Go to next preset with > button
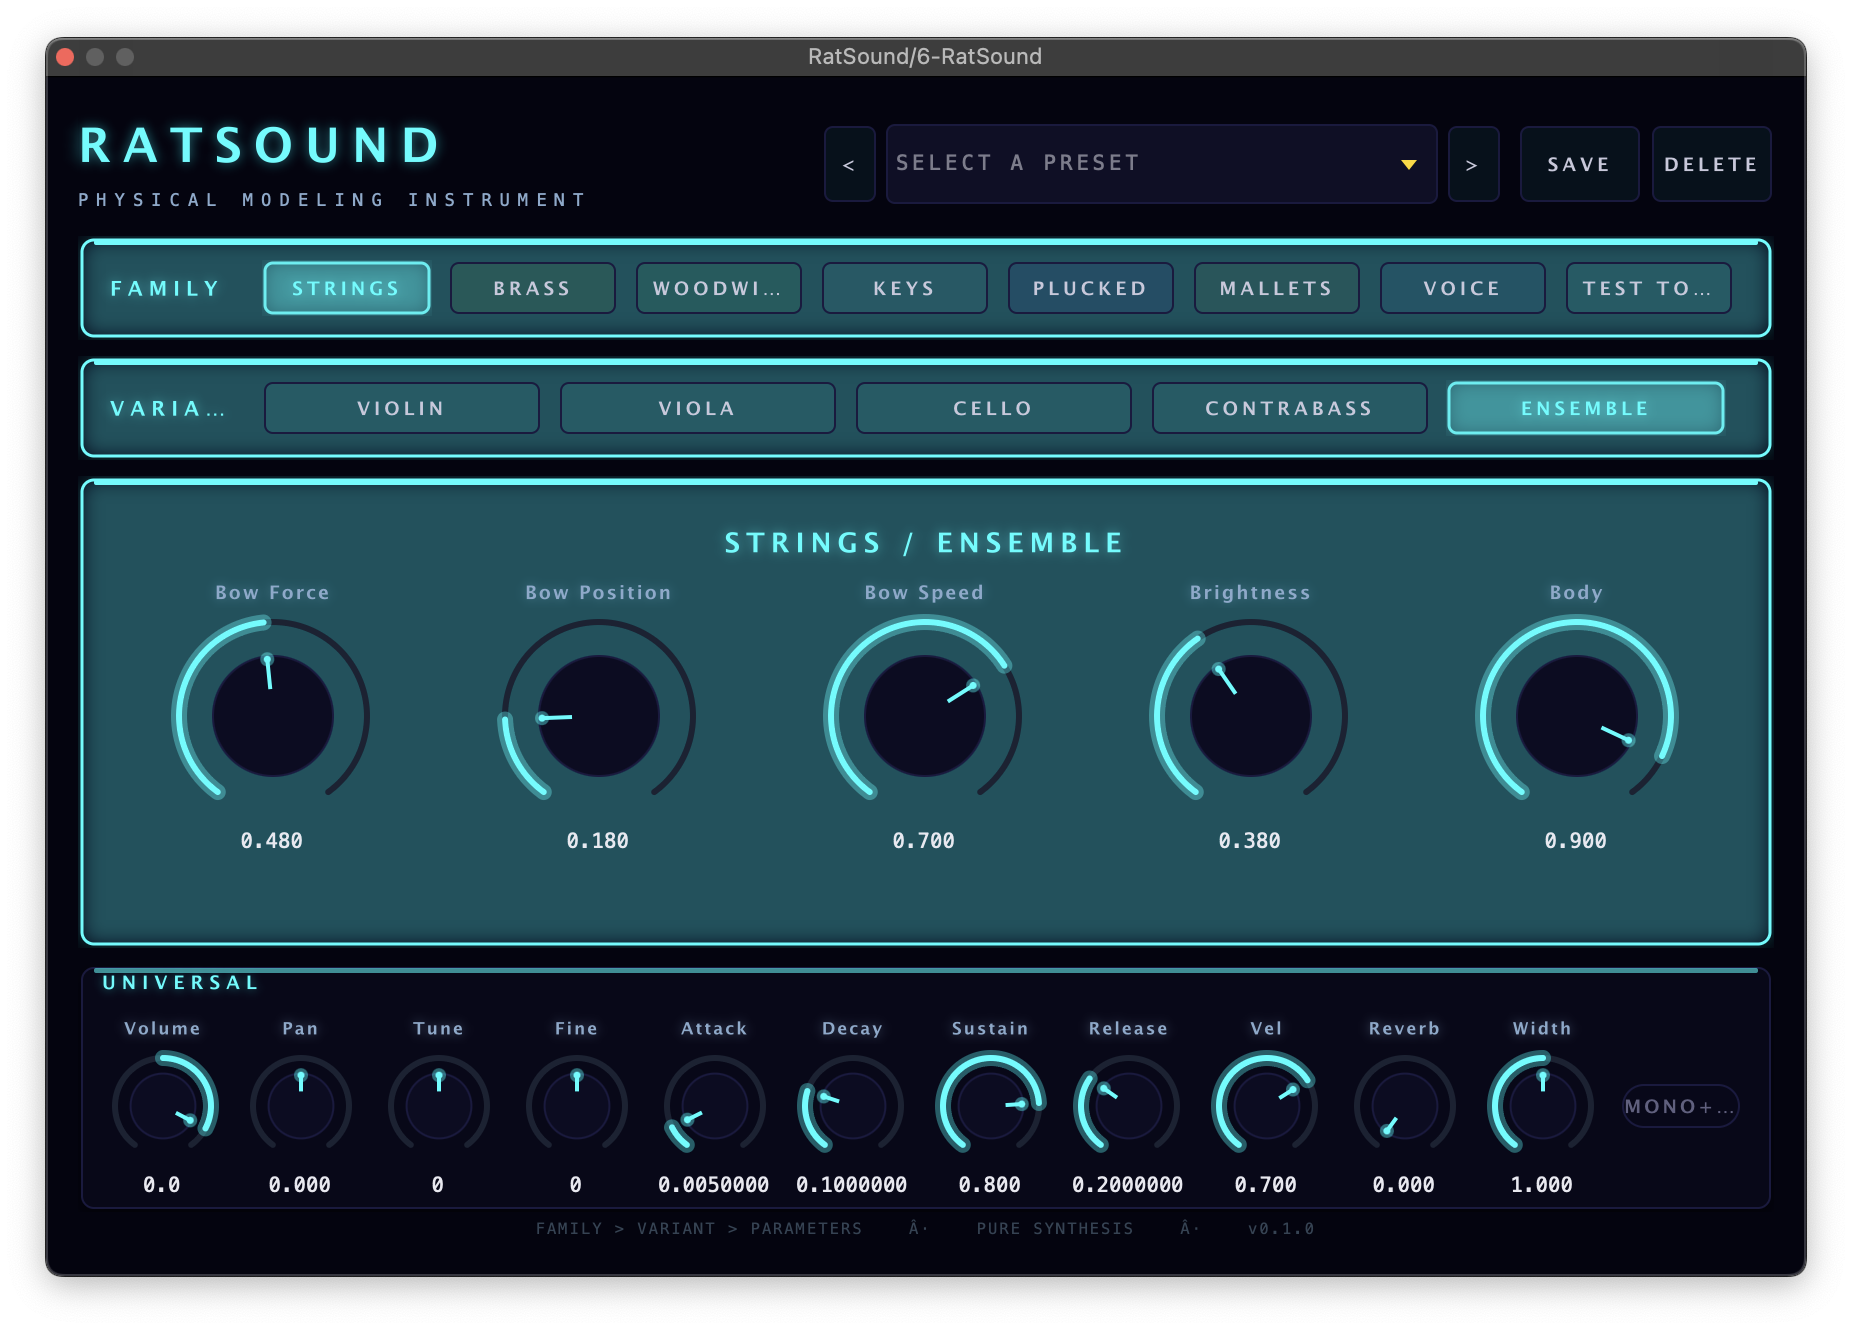Screen dimensions: 1852x1330 1473,164
